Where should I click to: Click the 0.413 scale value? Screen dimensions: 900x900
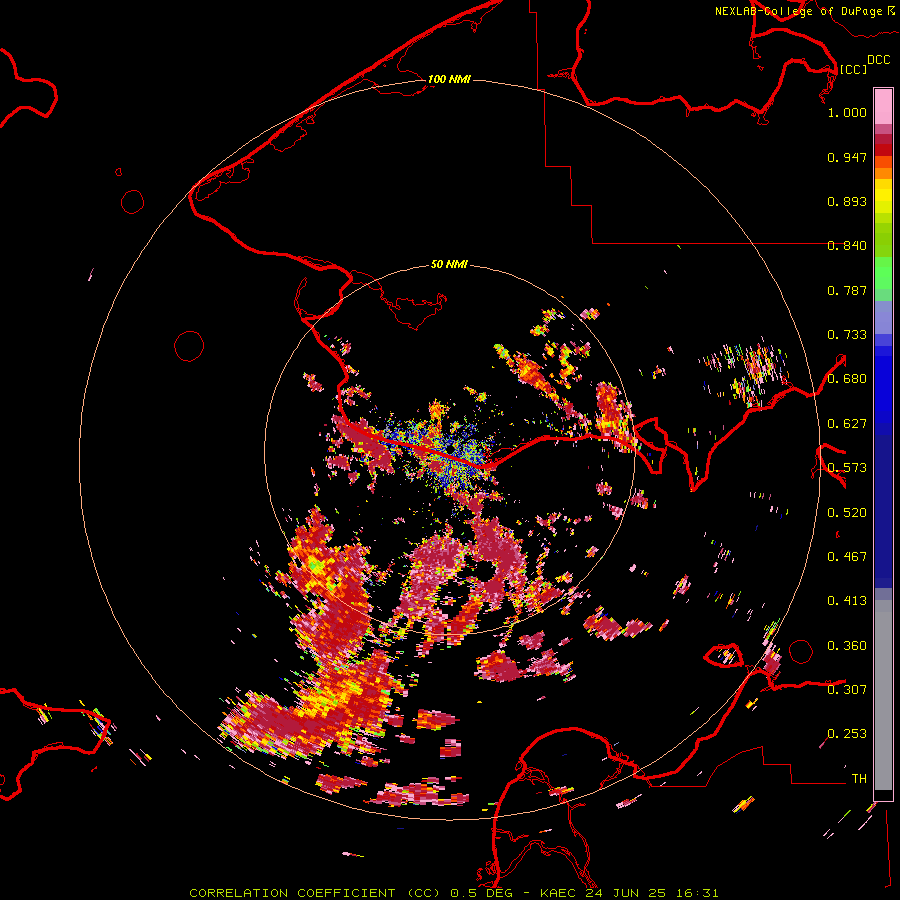[847, 601]
